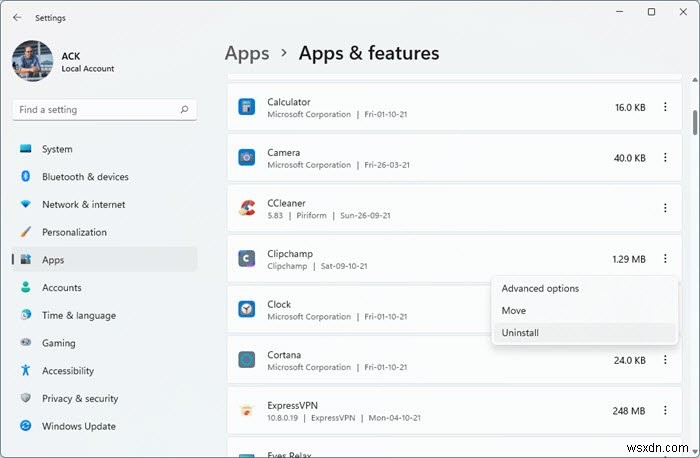
Task: Click the Windows Update icon
Action: pos(25,425)
